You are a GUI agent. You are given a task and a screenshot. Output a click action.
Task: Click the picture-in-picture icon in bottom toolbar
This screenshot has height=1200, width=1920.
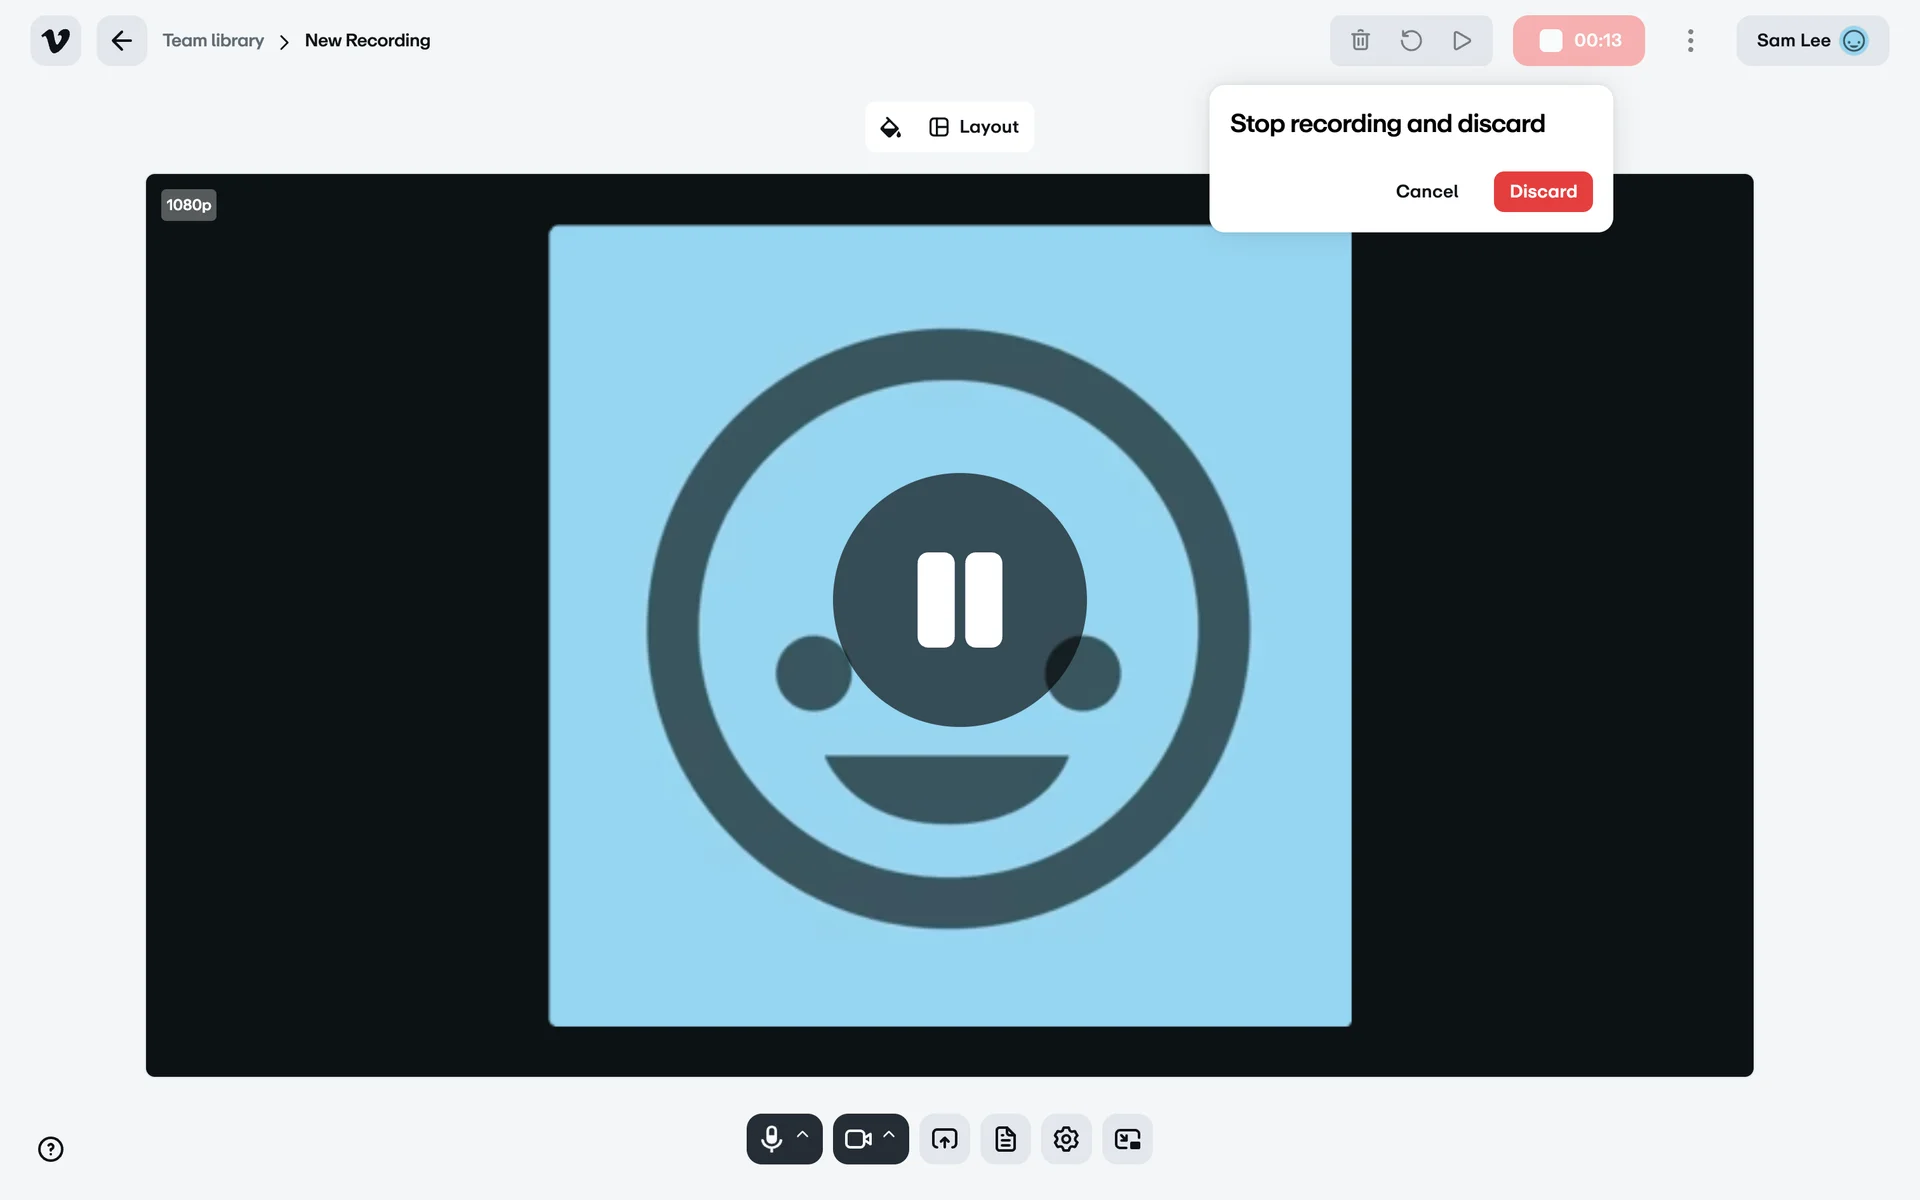click(1127, 1139)
